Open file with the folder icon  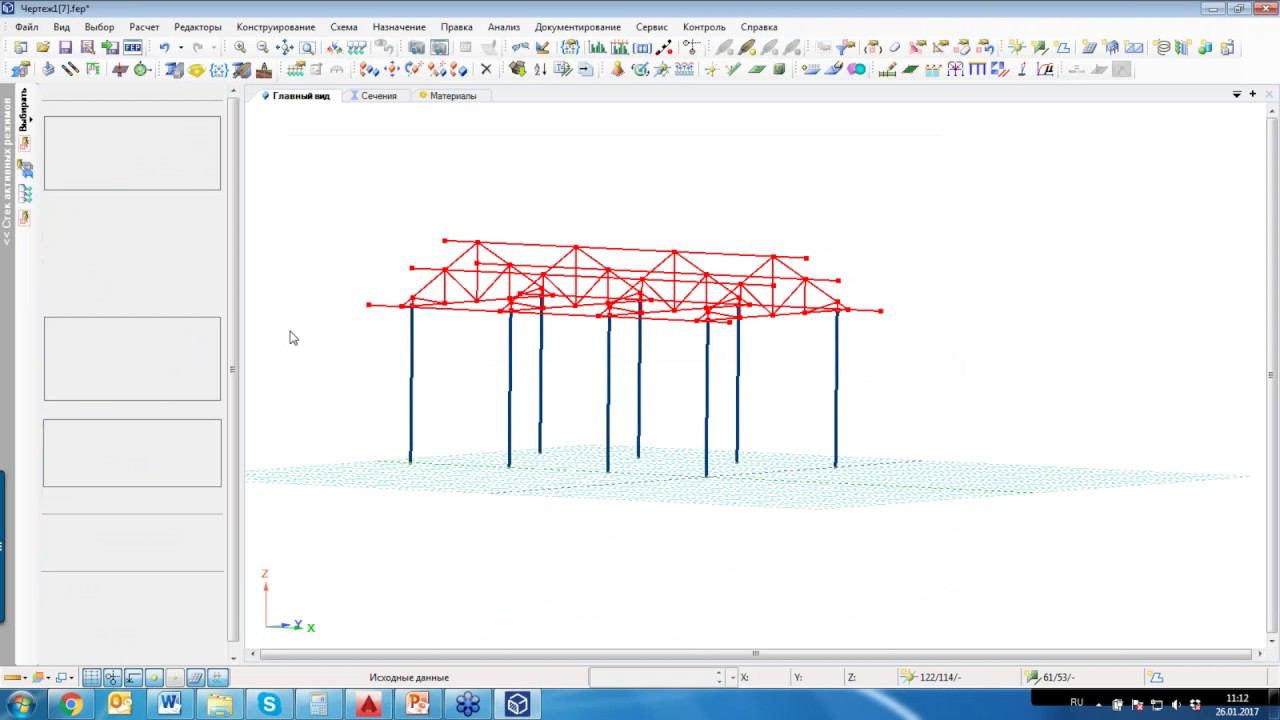coord(43,47)
